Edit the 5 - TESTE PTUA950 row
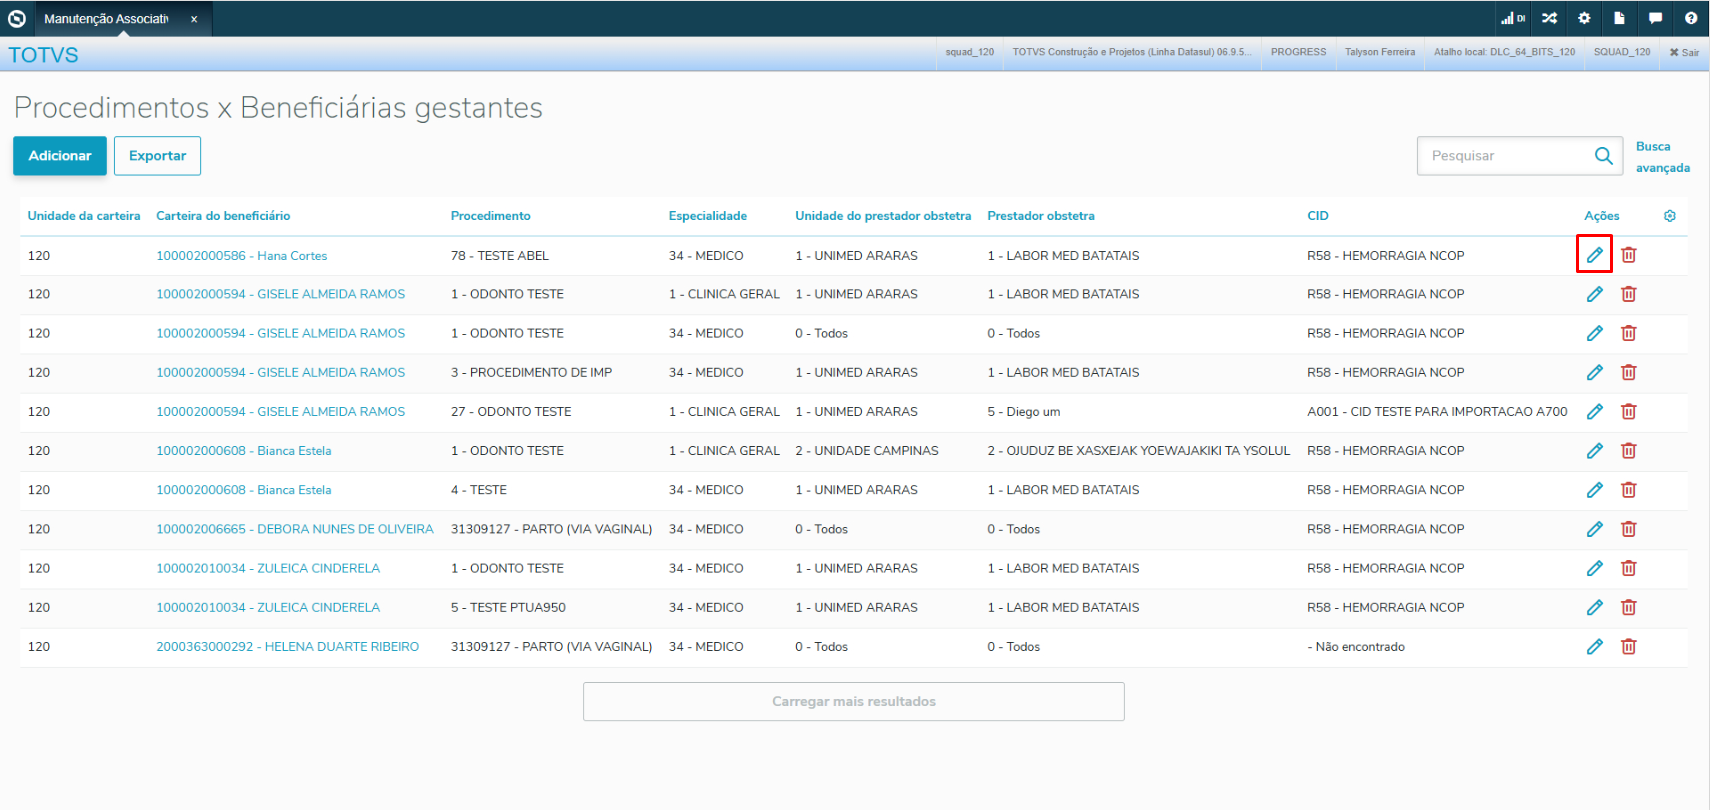 coord(1594,607)
